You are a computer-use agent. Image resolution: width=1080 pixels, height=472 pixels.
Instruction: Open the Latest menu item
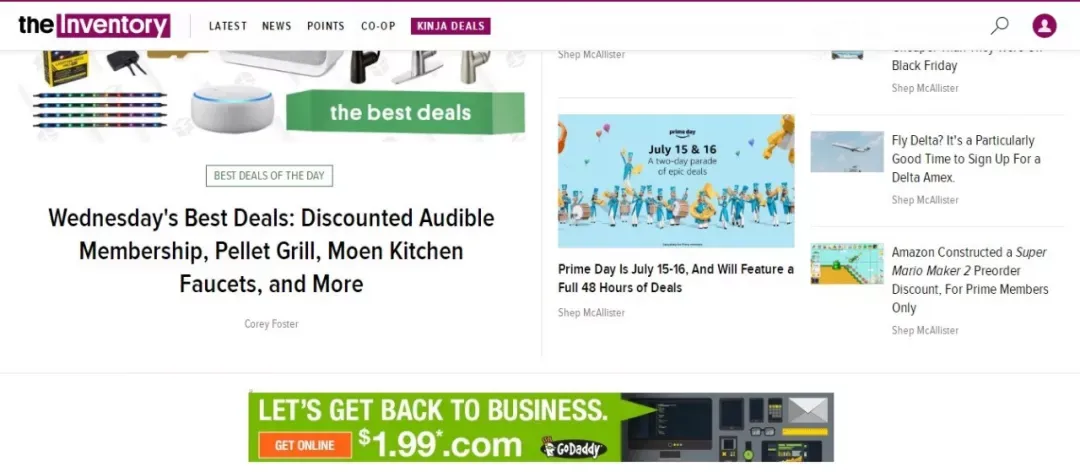tap(227, 26)
